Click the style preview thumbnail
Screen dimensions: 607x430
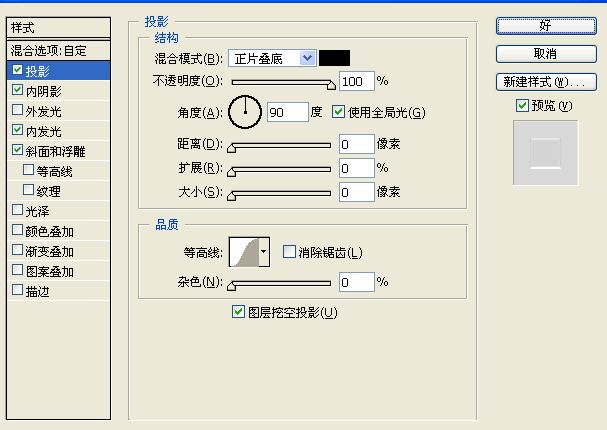point(545,153)
